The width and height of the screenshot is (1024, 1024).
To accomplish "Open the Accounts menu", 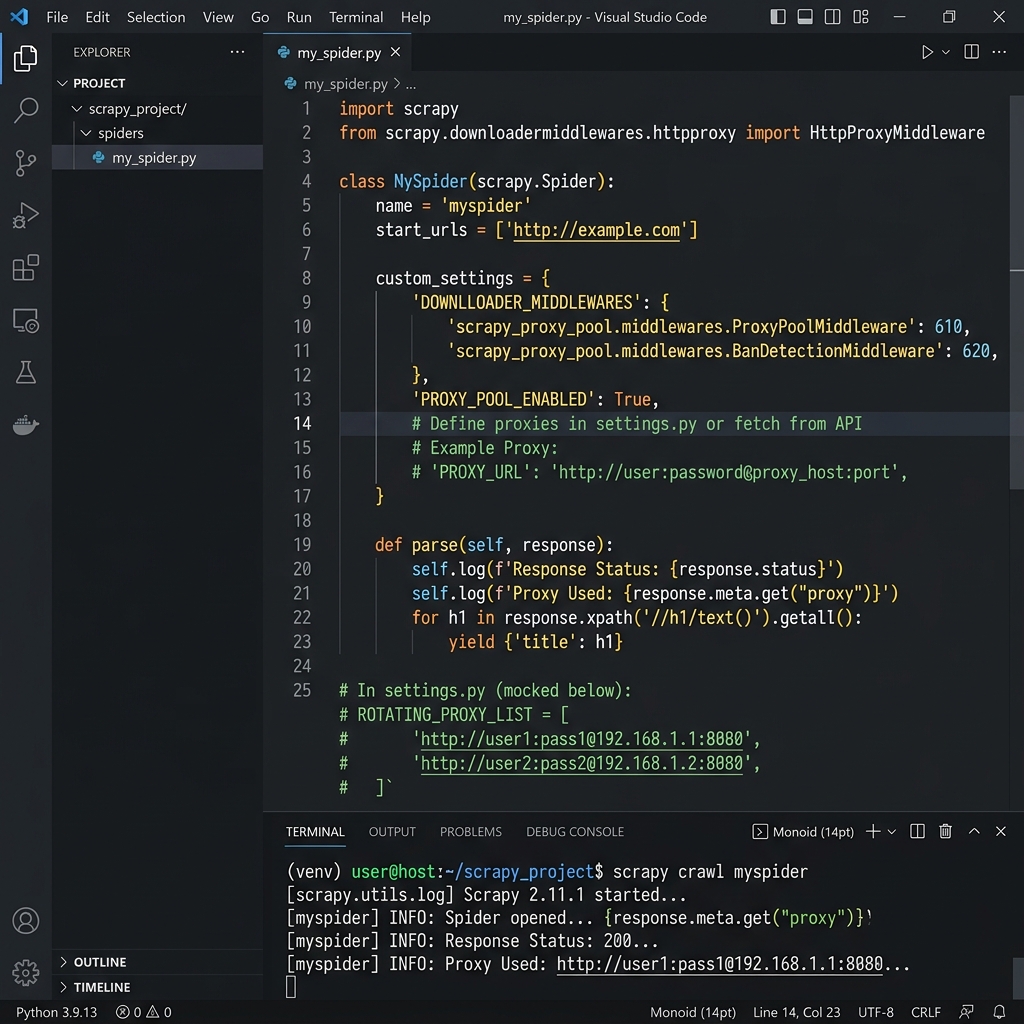I will click(x=25, y=921).
